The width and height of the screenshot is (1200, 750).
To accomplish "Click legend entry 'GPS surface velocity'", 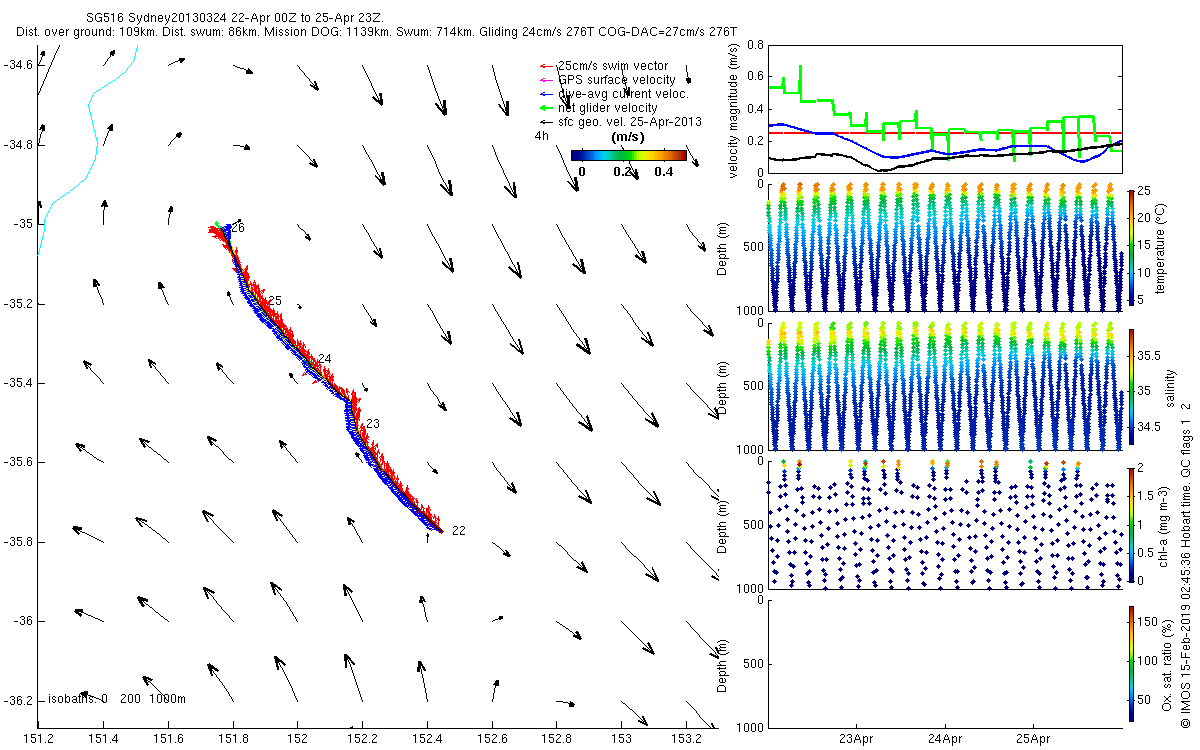I will click(x=616, y=79).
